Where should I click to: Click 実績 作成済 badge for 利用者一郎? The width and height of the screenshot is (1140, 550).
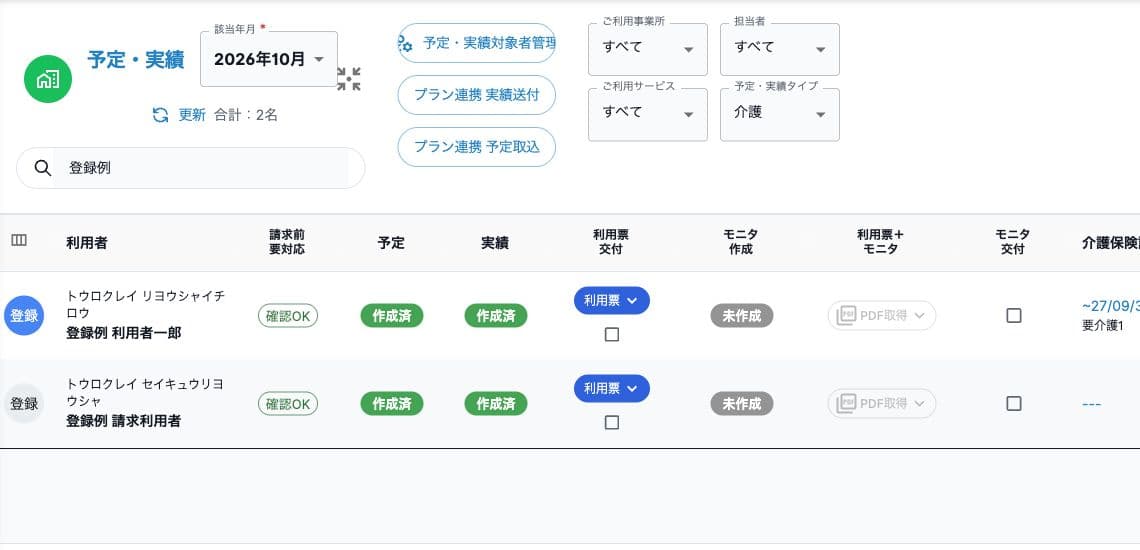point(496,316)
